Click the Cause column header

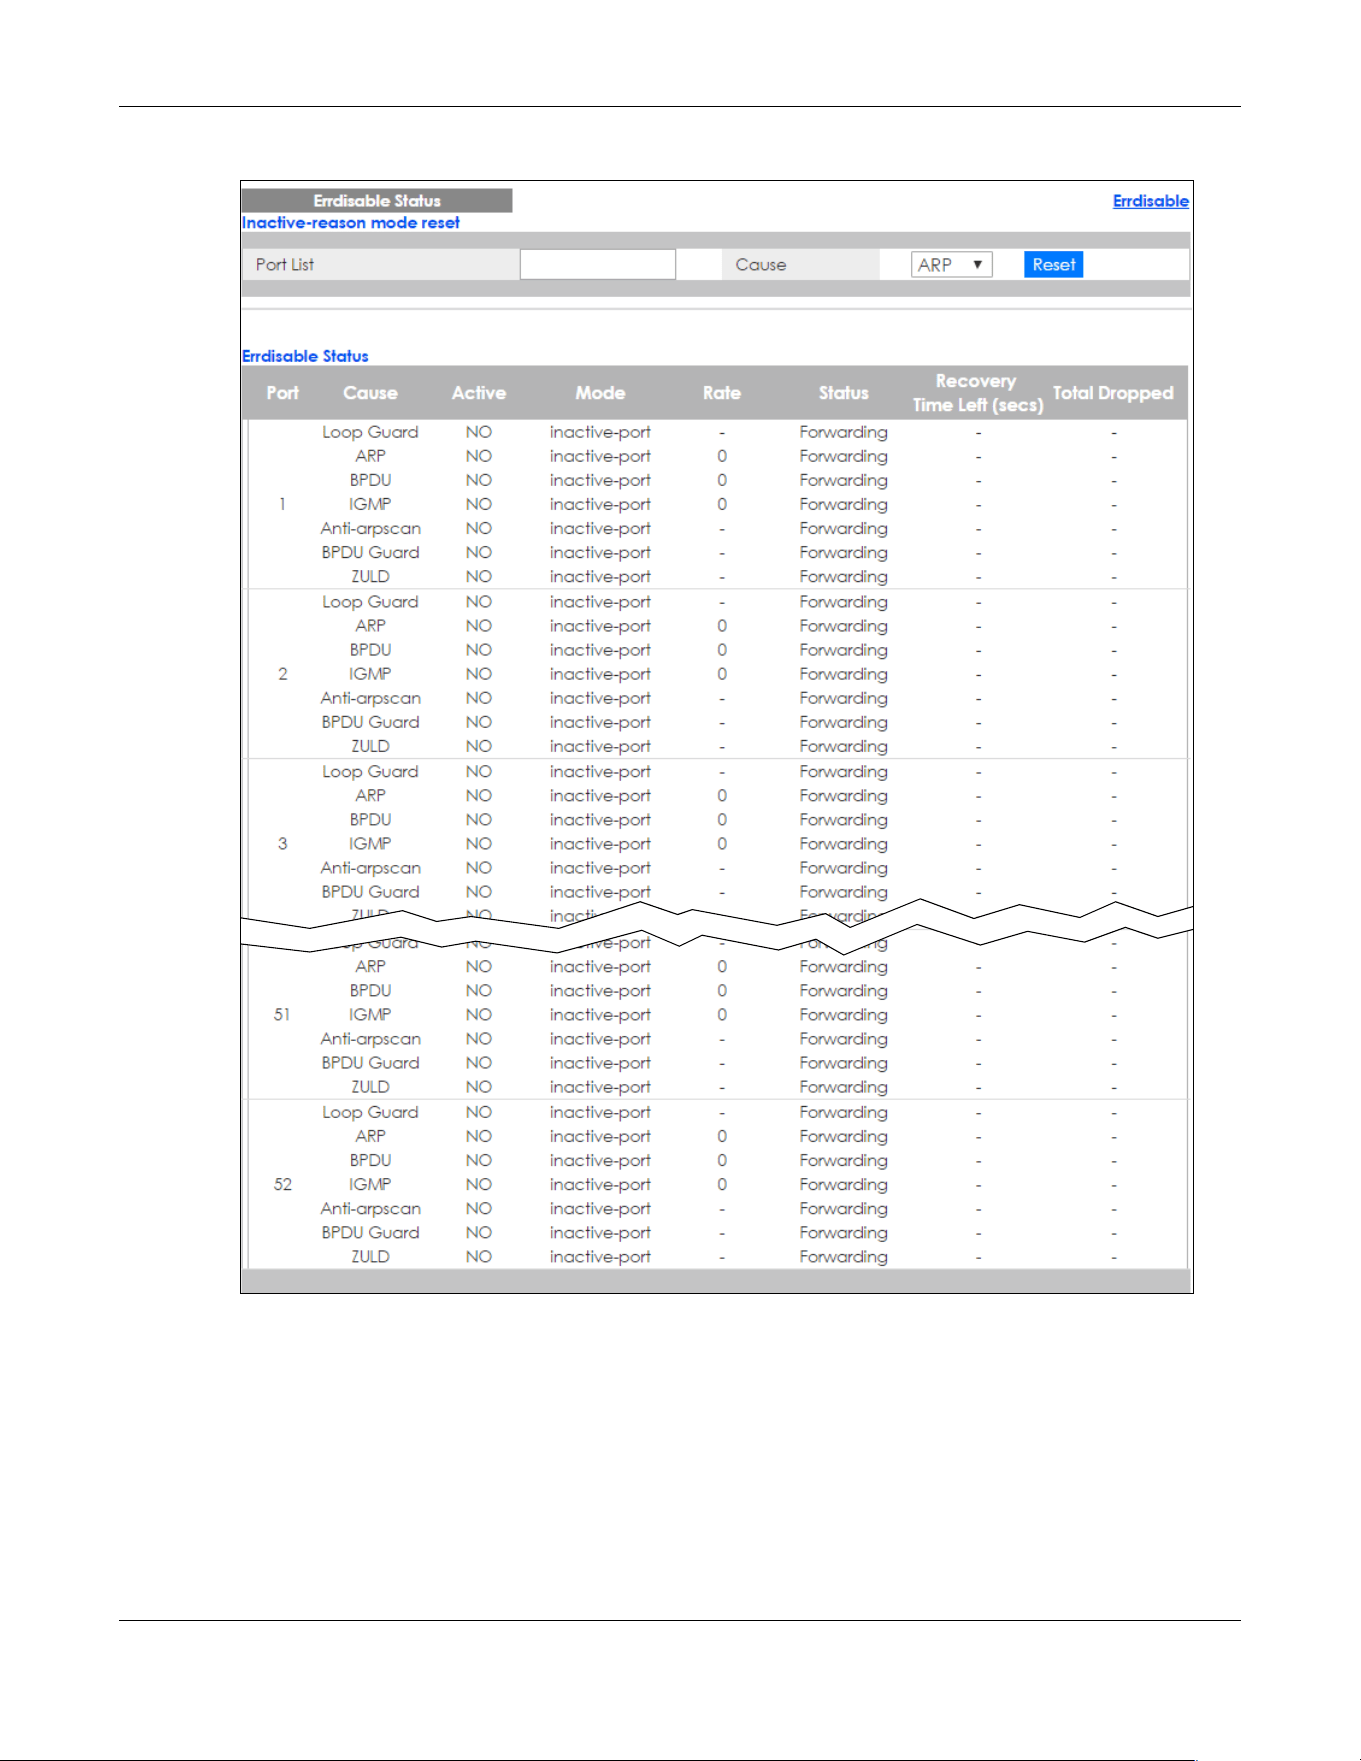point(370,393)
